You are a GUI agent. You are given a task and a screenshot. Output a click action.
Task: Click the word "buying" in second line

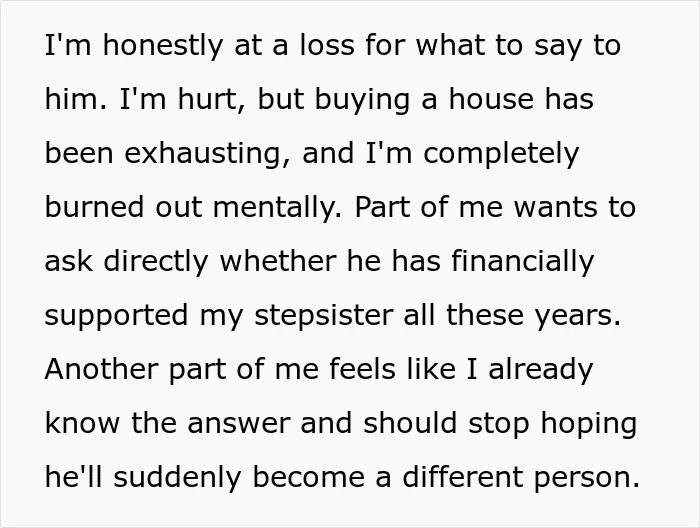point(362,100)
